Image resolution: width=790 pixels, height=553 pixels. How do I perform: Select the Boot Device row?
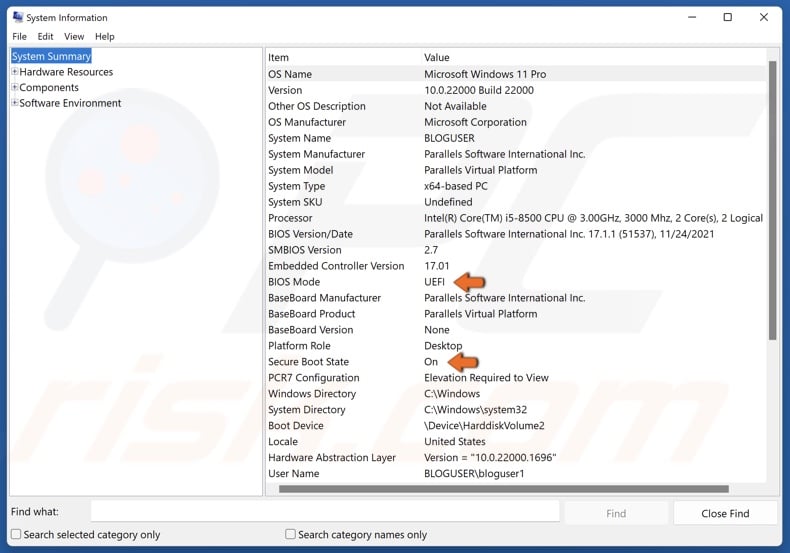516,426
